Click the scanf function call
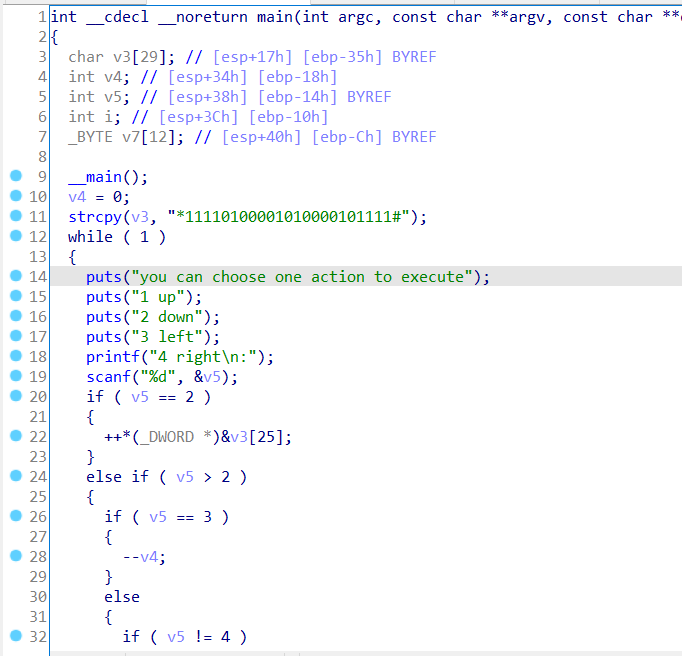 click(x=109, y=377)
